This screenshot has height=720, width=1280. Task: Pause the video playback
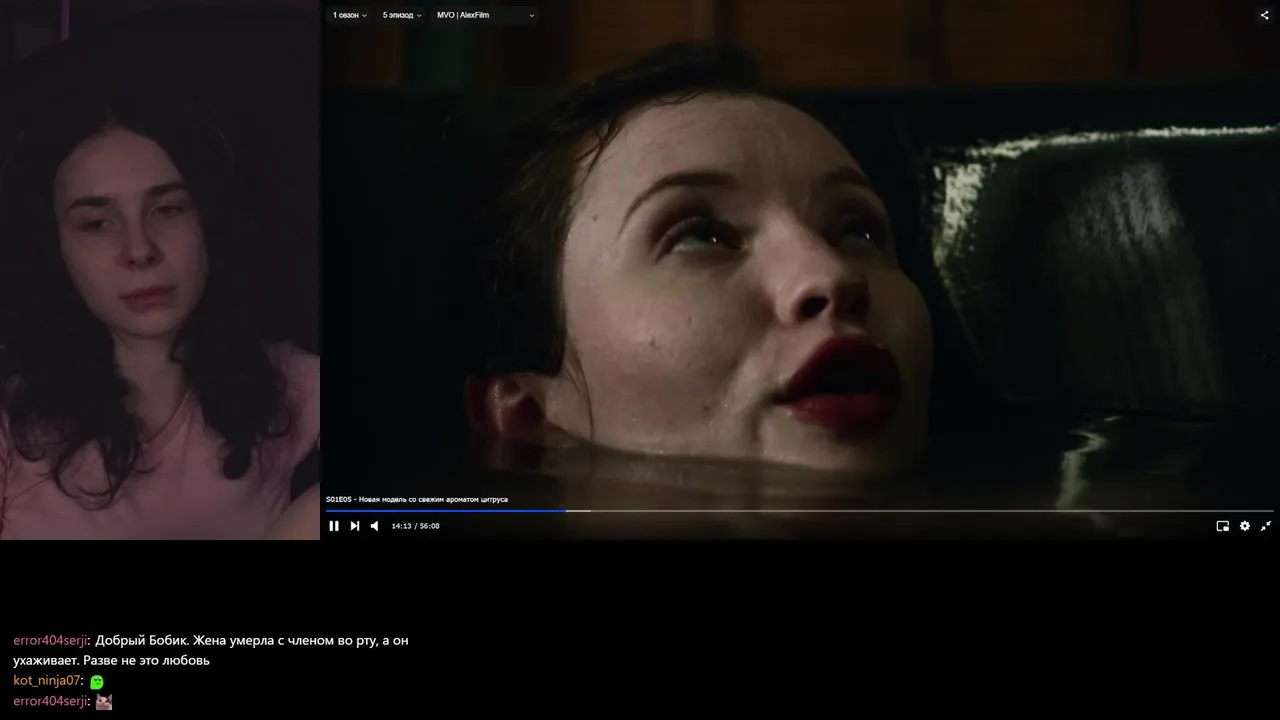click(x=334, y=526)
